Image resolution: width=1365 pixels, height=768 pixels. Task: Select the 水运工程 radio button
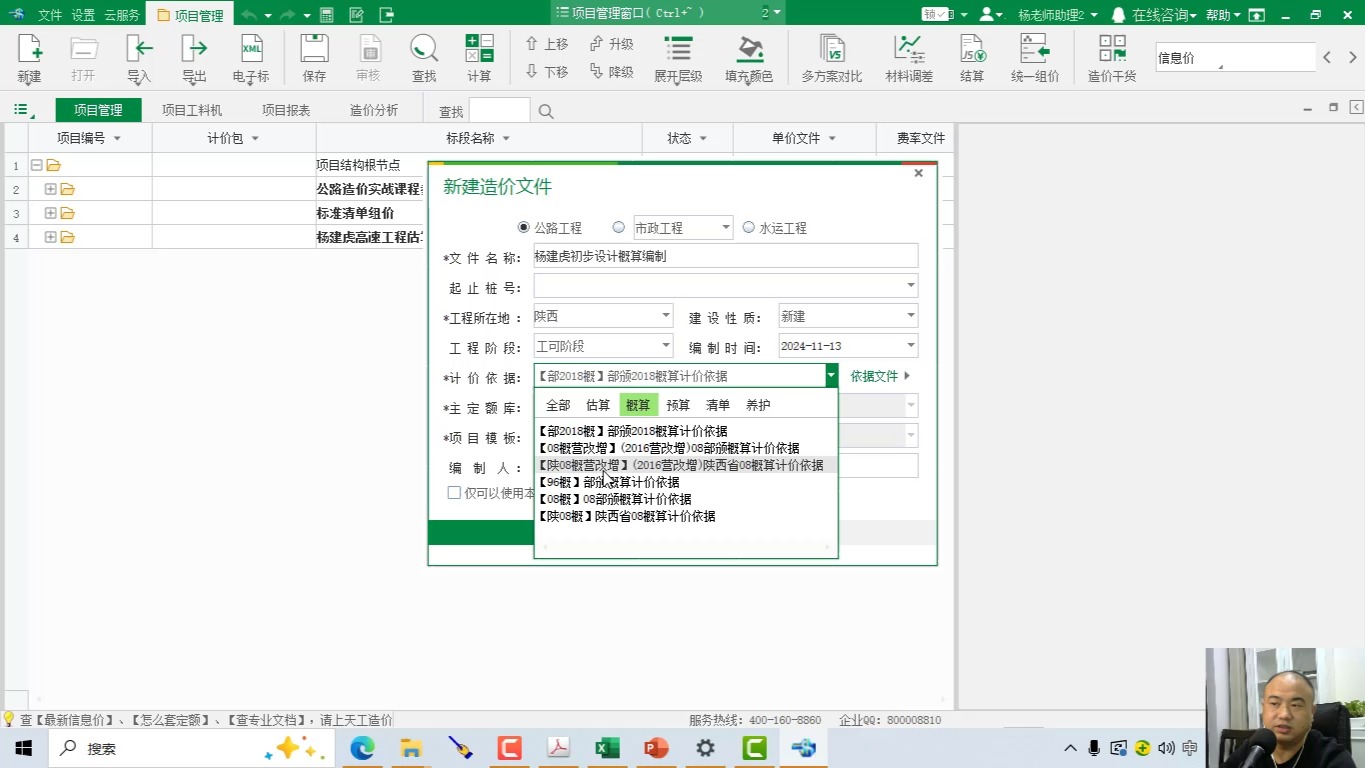coord(749,227)
